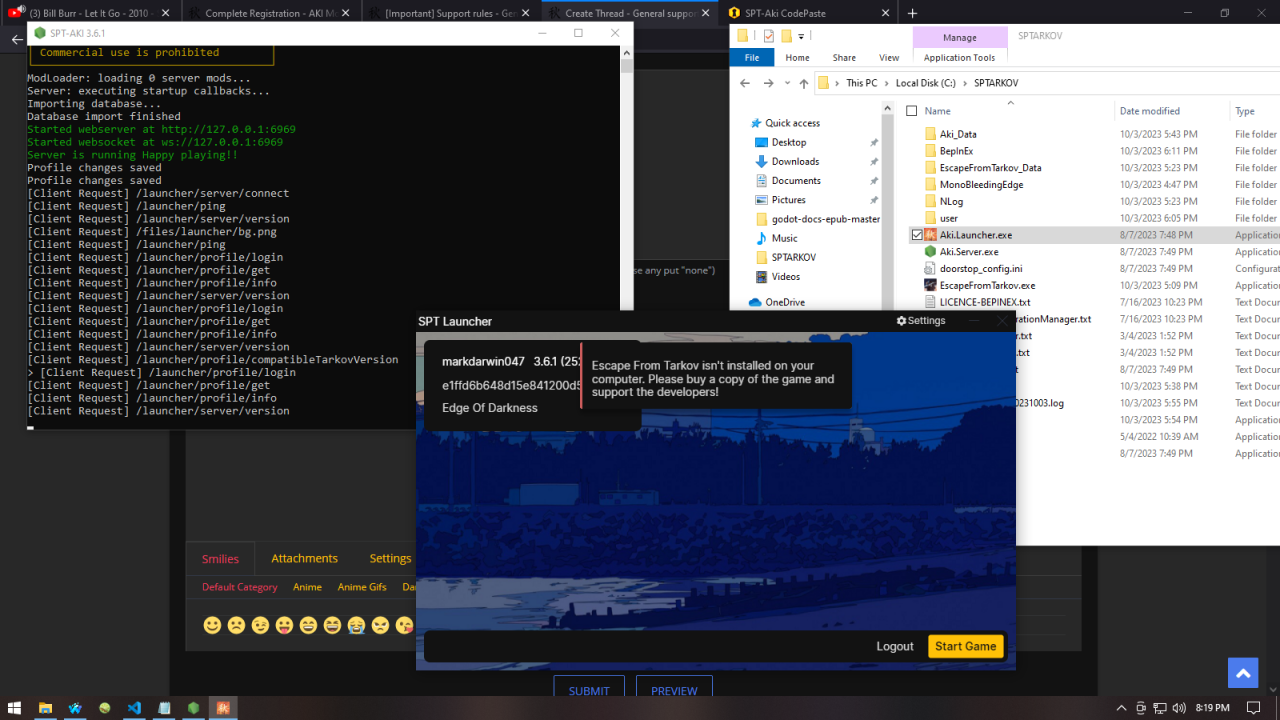Click Properties icon in Quick Access Toolbar
1280x720 pixels.
(x=768, y=36)
